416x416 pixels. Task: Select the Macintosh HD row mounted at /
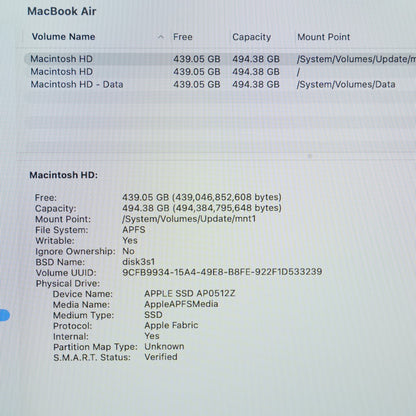220,72
